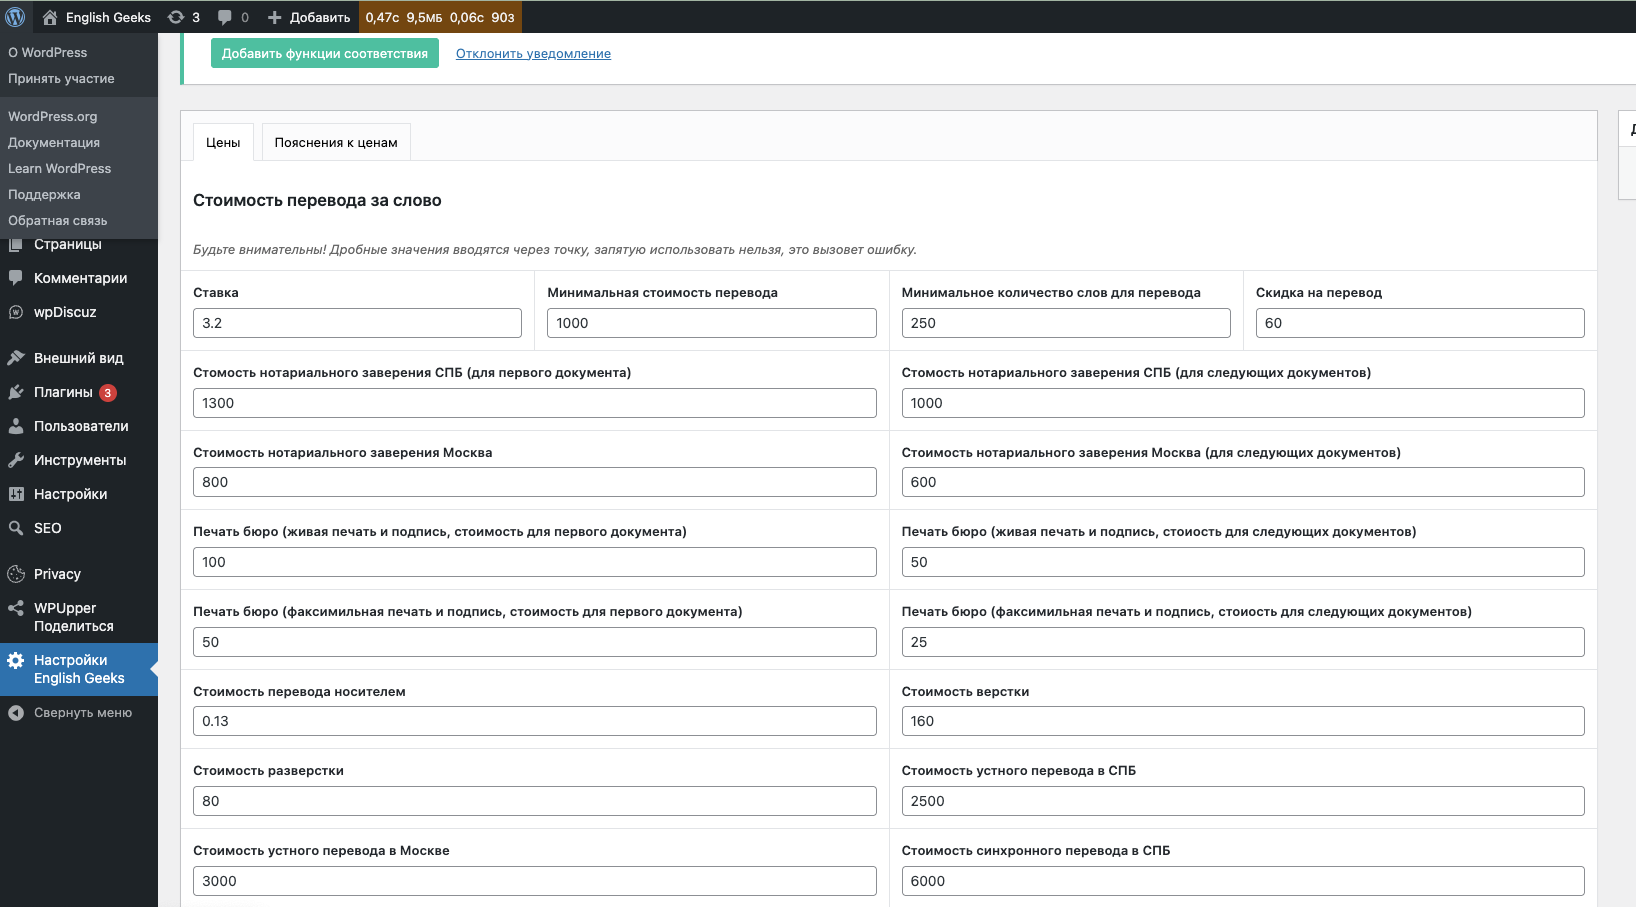Switch to the Пояснения к ценам tab
Image resolution: width=1636 pixels, height=907 pixels.
(x=336, y=142)
